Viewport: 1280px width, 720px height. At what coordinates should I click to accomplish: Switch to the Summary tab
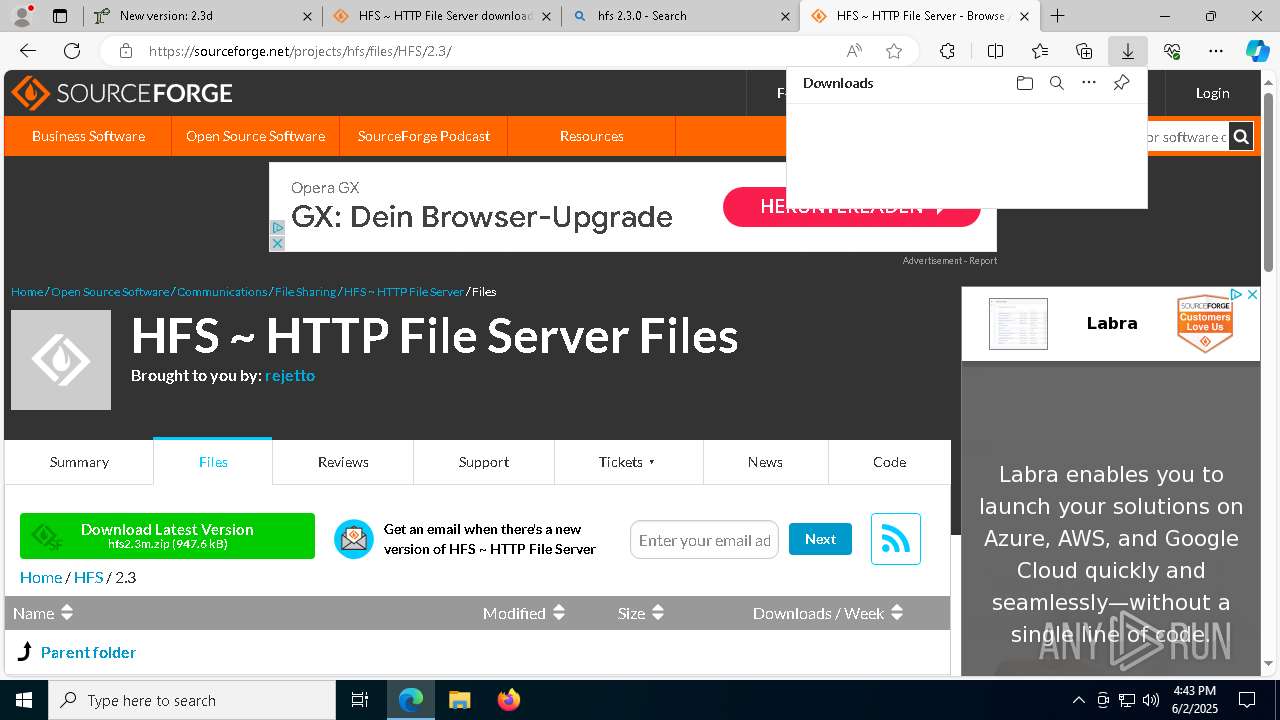79,462
